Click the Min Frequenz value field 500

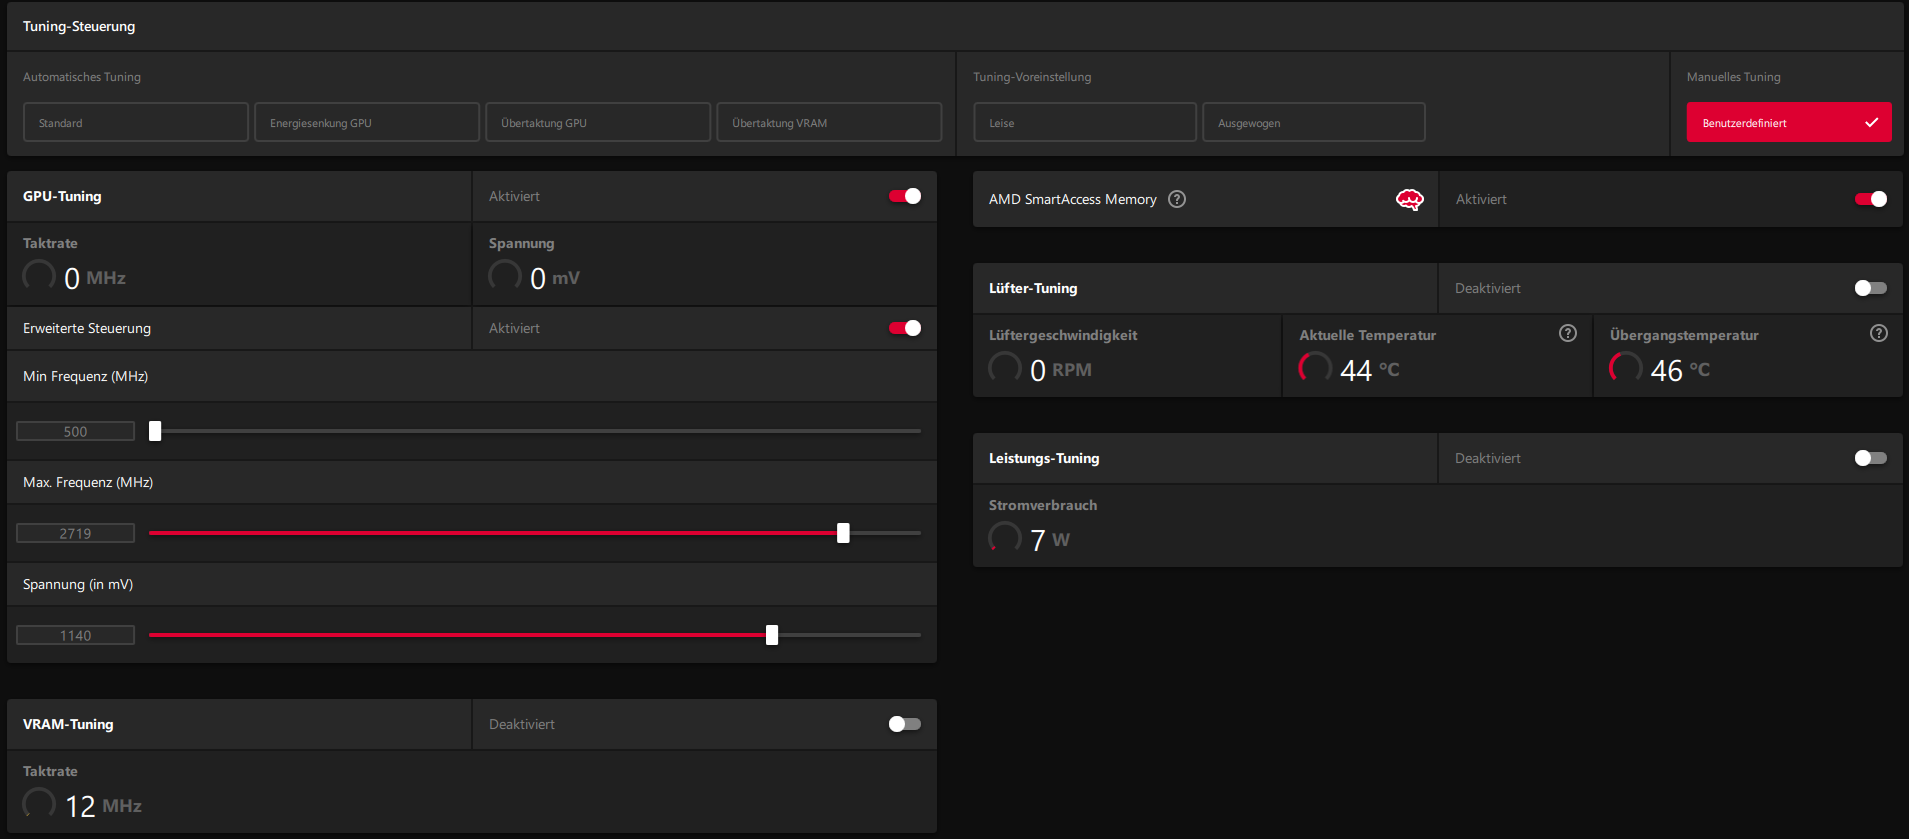click(75, 431)
